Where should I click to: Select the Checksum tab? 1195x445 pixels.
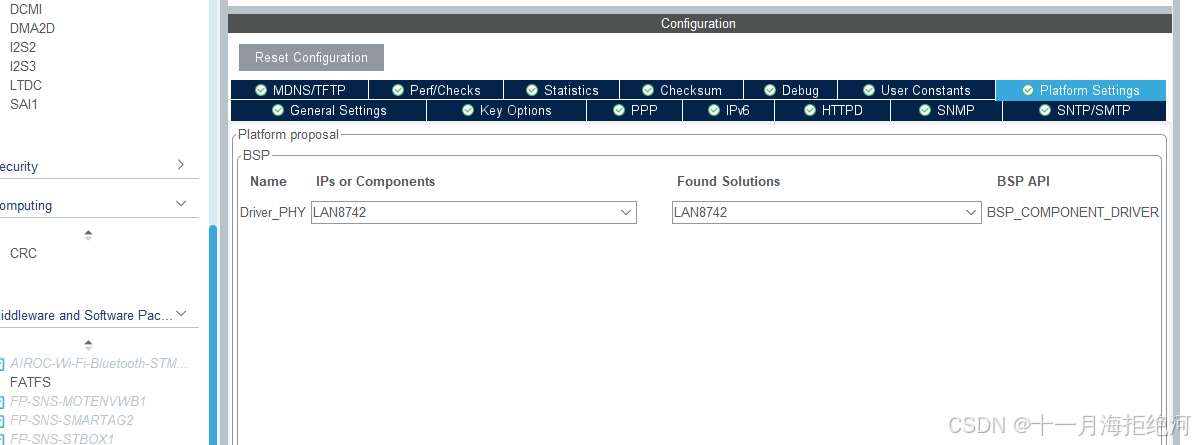(681, 90)
